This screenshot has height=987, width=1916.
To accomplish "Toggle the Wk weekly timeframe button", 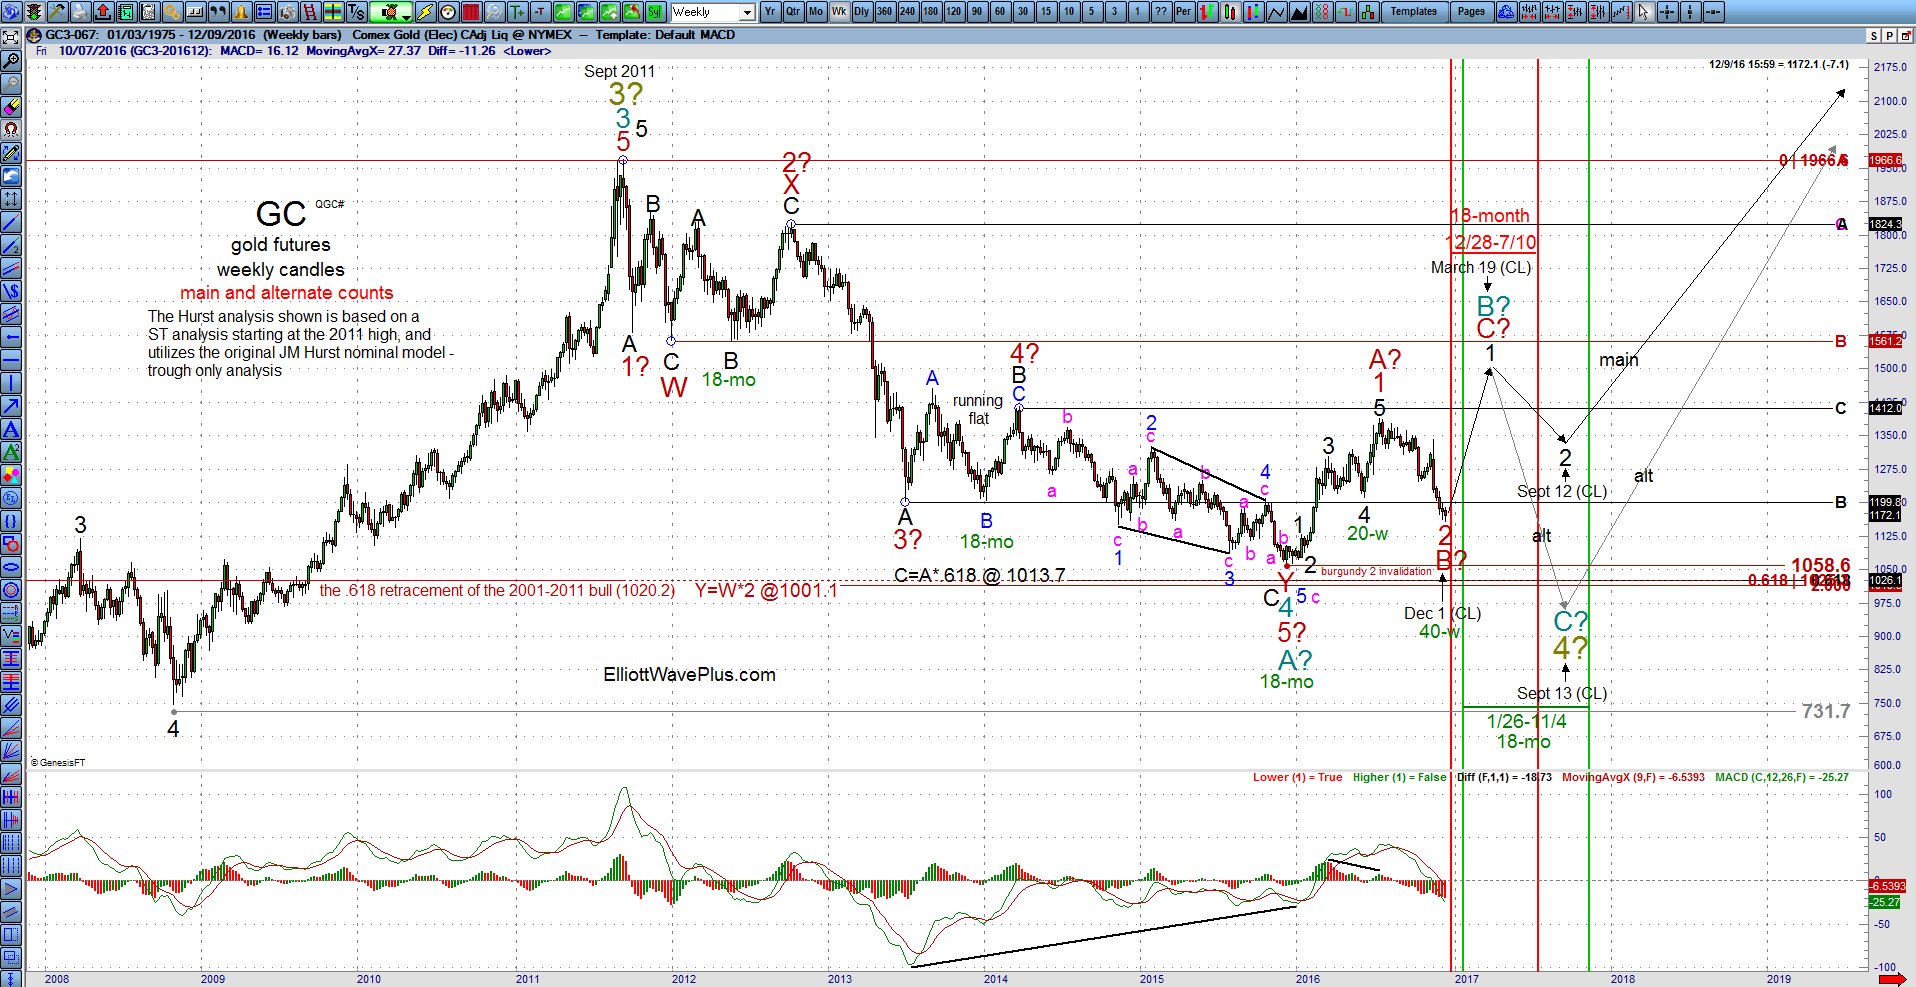I will pos(839,12).
